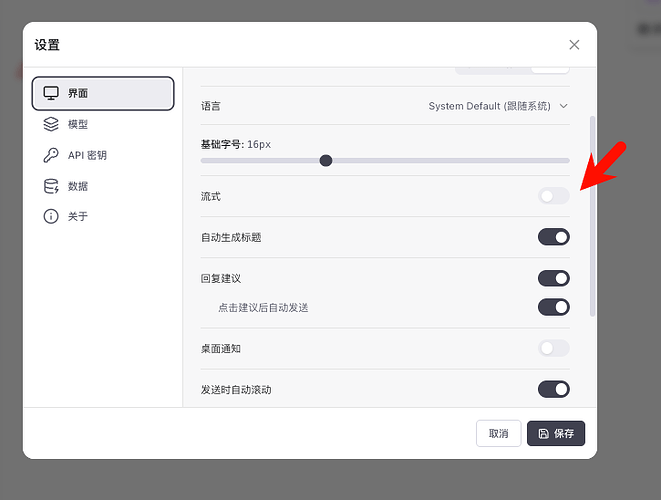Switch to the API 密钥 tab
The image size is (661, 500).
pos(103,155)
